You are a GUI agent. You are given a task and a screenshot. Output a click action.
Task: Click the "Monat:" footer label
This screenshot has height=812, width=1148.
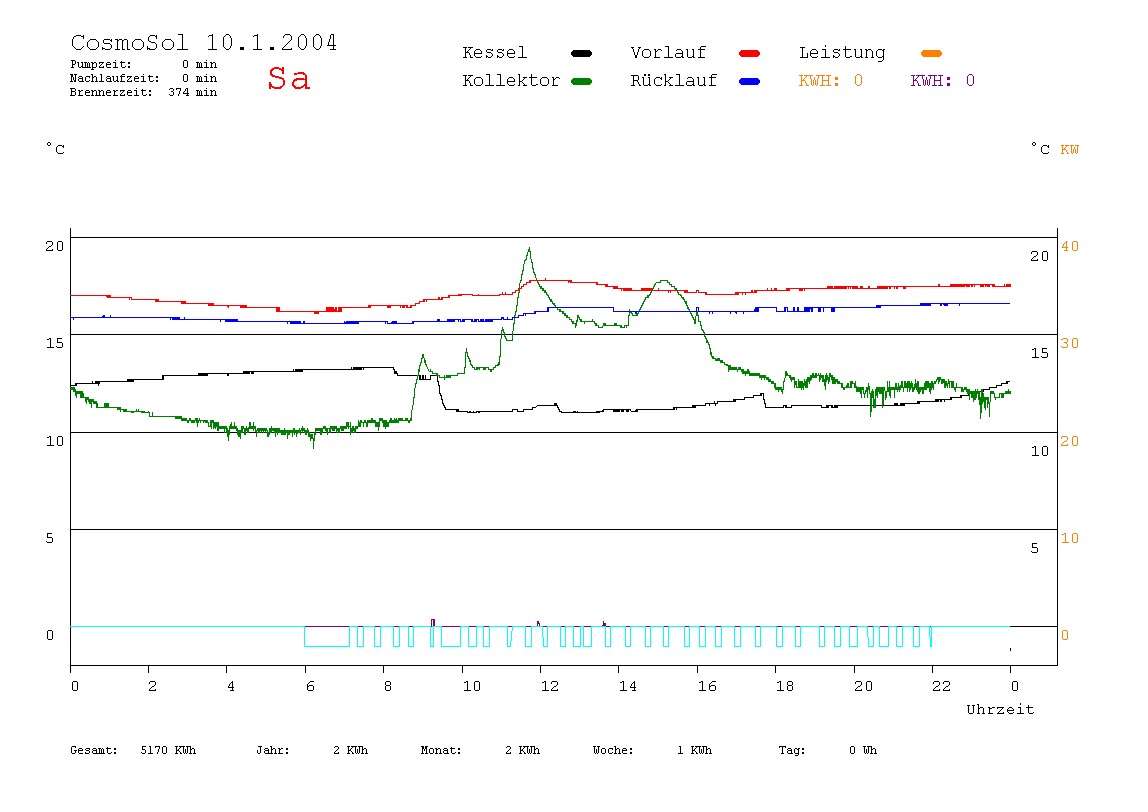441,750
